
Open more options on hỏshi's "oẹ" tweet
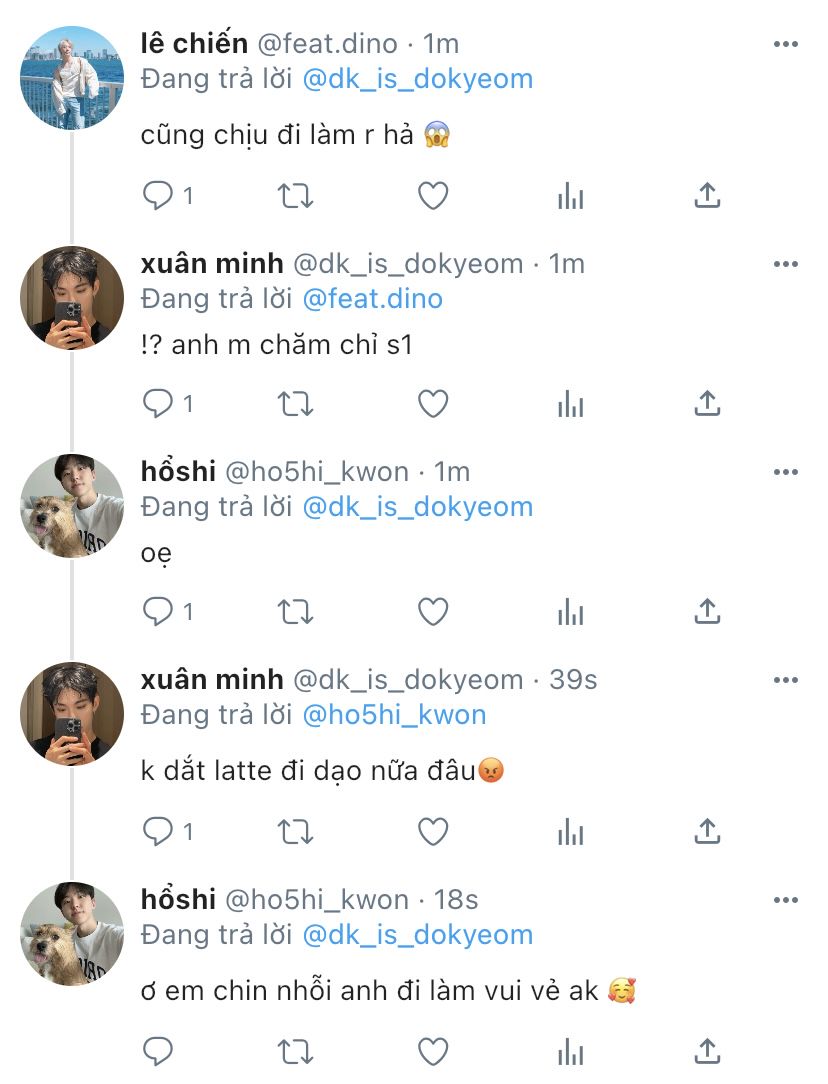786,472
